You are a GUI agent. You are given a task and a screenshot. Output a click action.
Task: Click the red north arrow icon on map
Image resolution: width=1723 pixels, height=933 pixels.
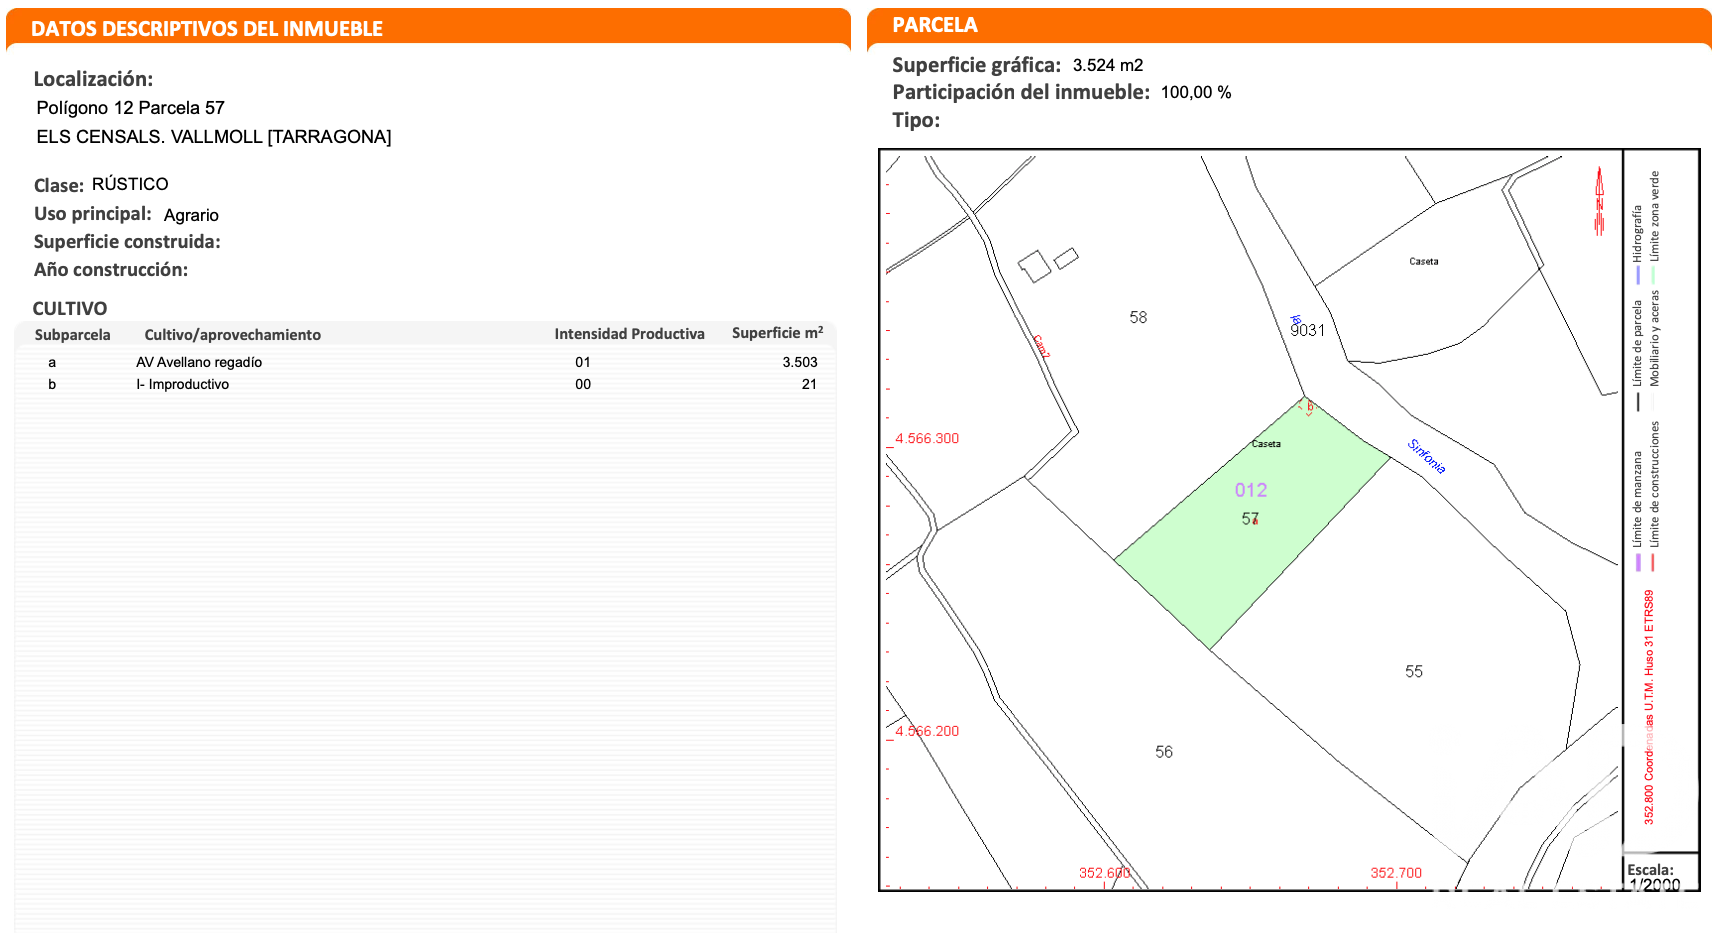click(x=1599, y=201)
